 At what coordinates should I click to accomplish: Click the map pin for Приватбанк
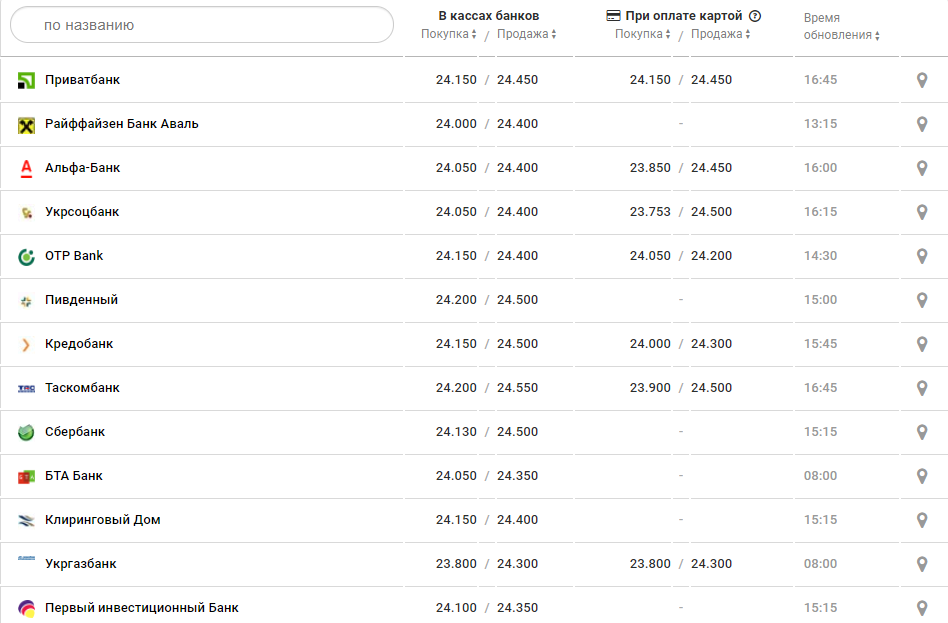(x=922, y=80)
